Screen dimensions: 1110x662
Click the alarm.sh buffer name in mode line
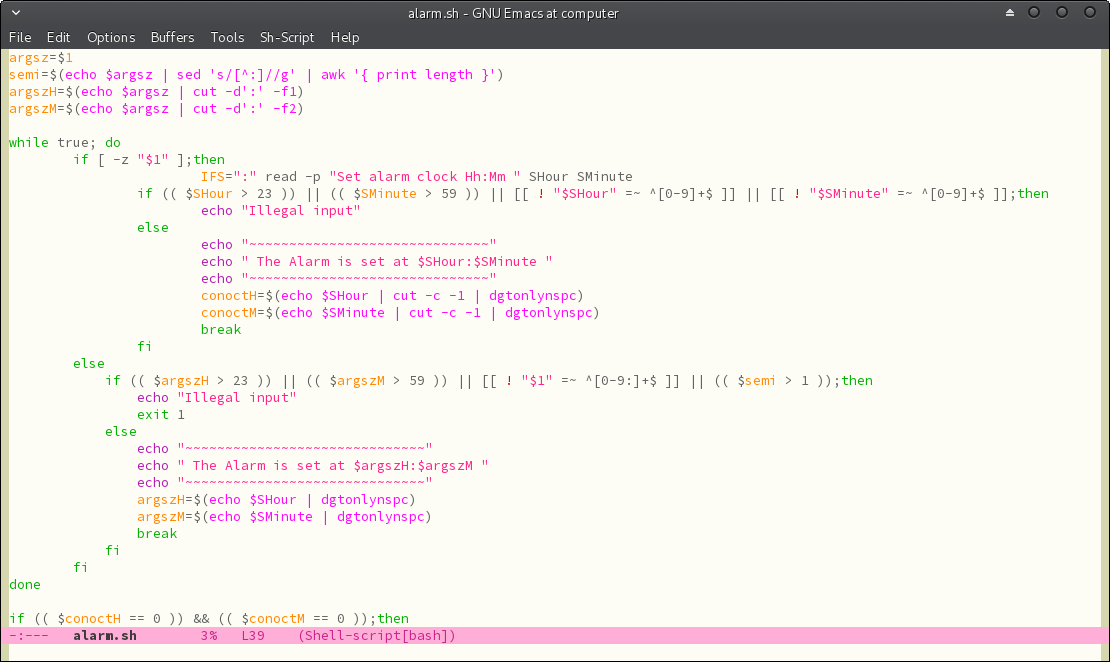(105, 636)
